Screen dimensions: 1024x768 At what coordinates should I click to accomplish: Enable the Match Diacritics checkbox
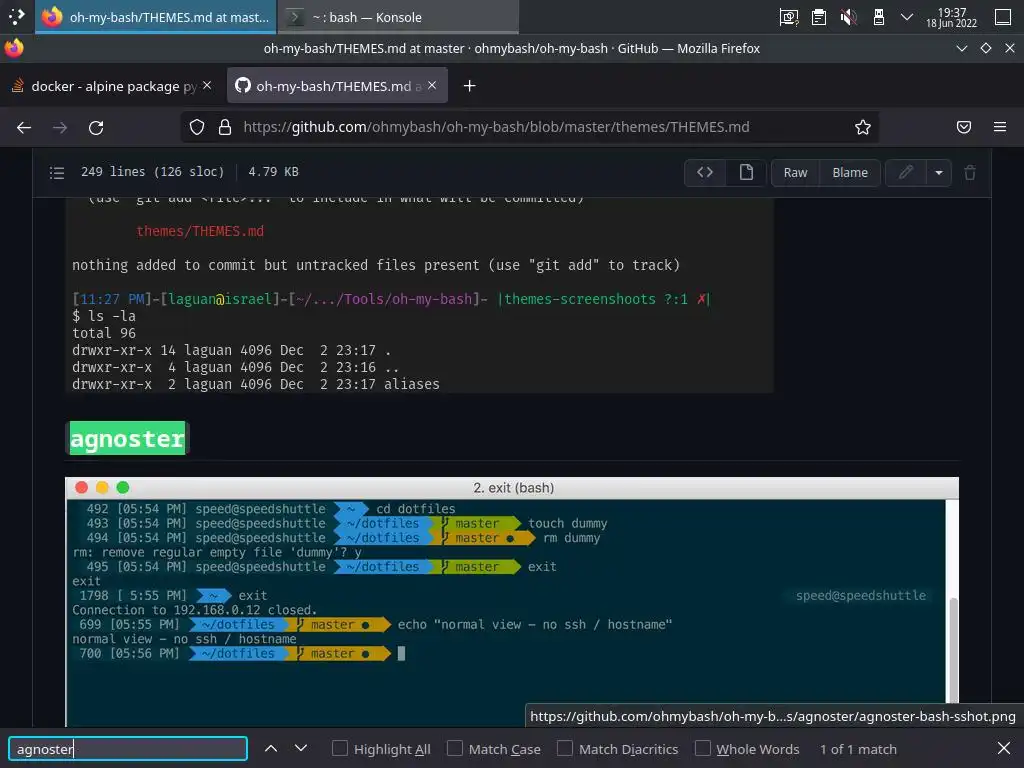pyautogui.click(x=565, y=748)
